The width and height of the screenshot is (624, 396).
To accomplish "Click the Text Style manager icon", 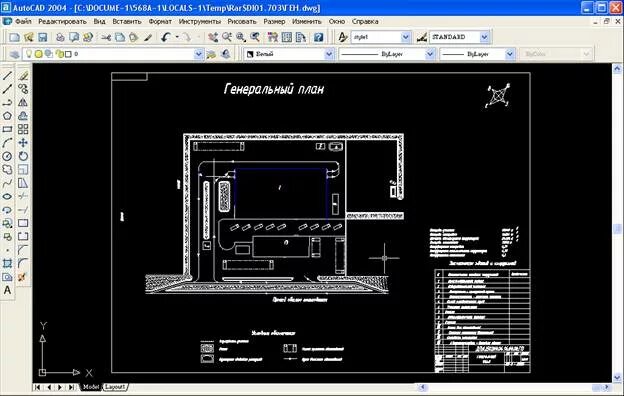I will point(343,37).
